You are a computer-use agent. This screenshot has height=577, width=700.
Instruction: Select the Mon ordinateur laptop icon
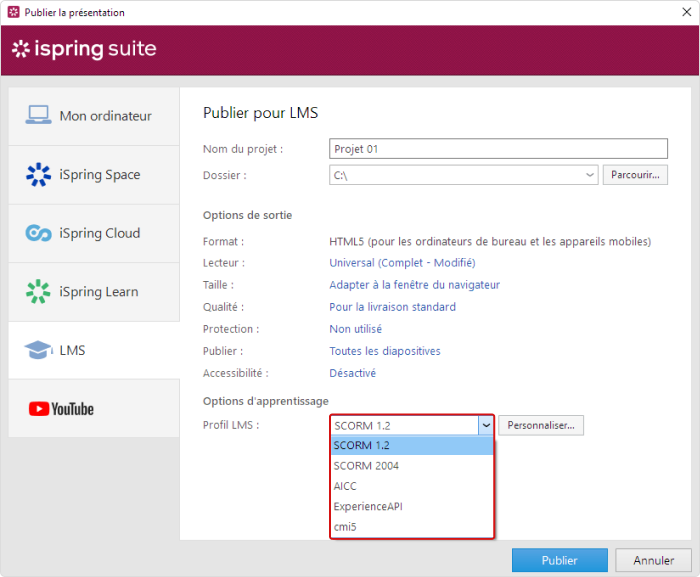click(x=38, y=115)
